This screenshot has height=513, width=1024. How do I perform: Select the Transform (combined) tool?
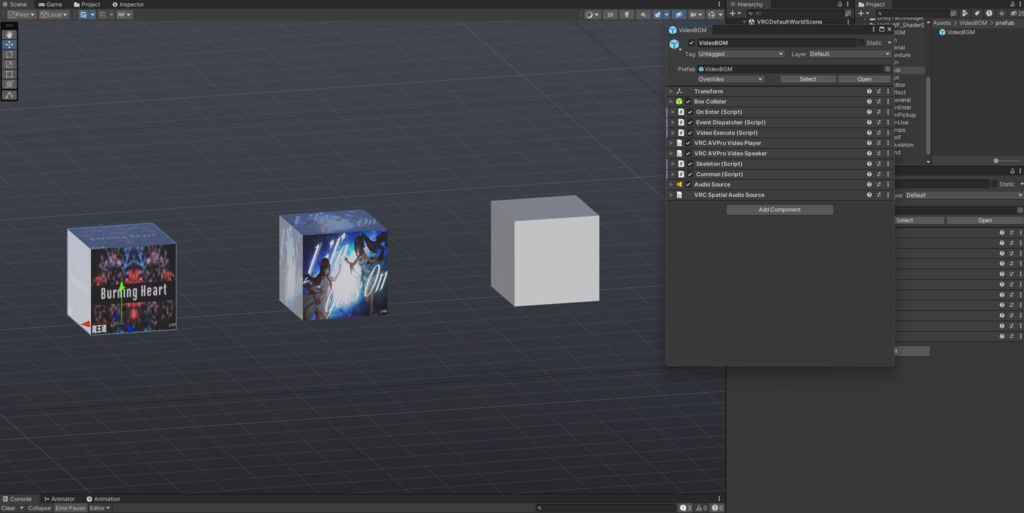[x=9, y=84]
